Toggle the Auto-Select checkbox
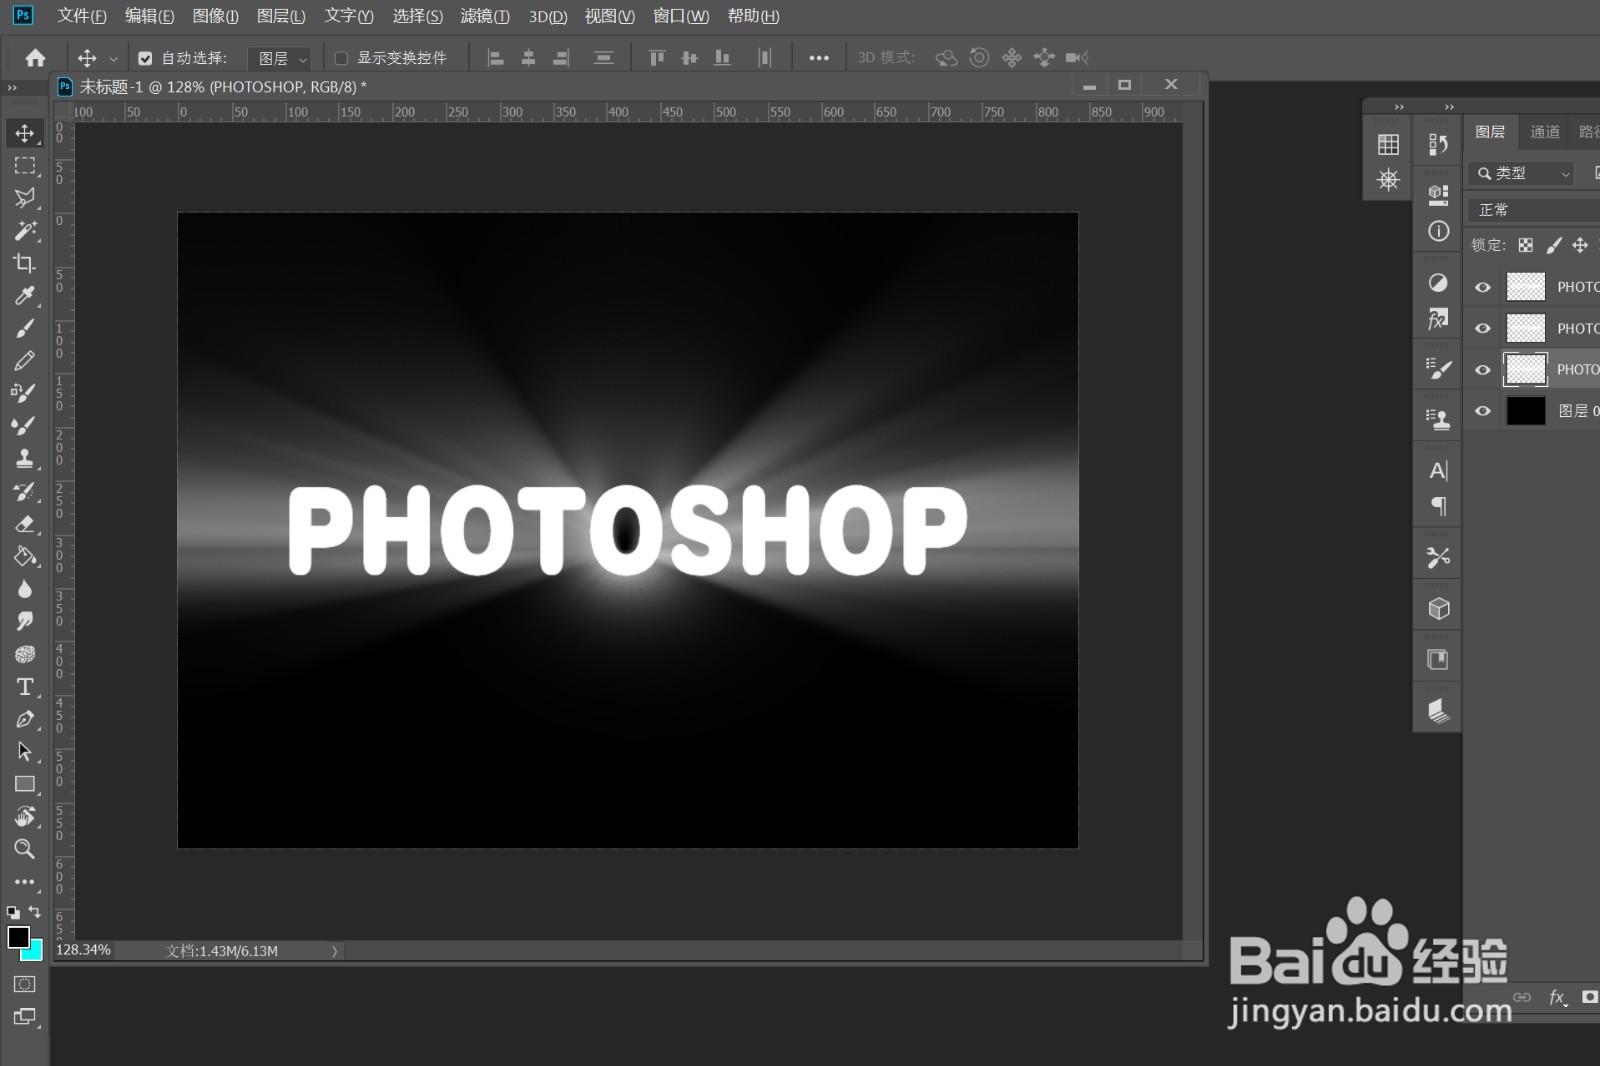Image resolution: width=1600 pixels, height=1066 pixels. point(145,58)
